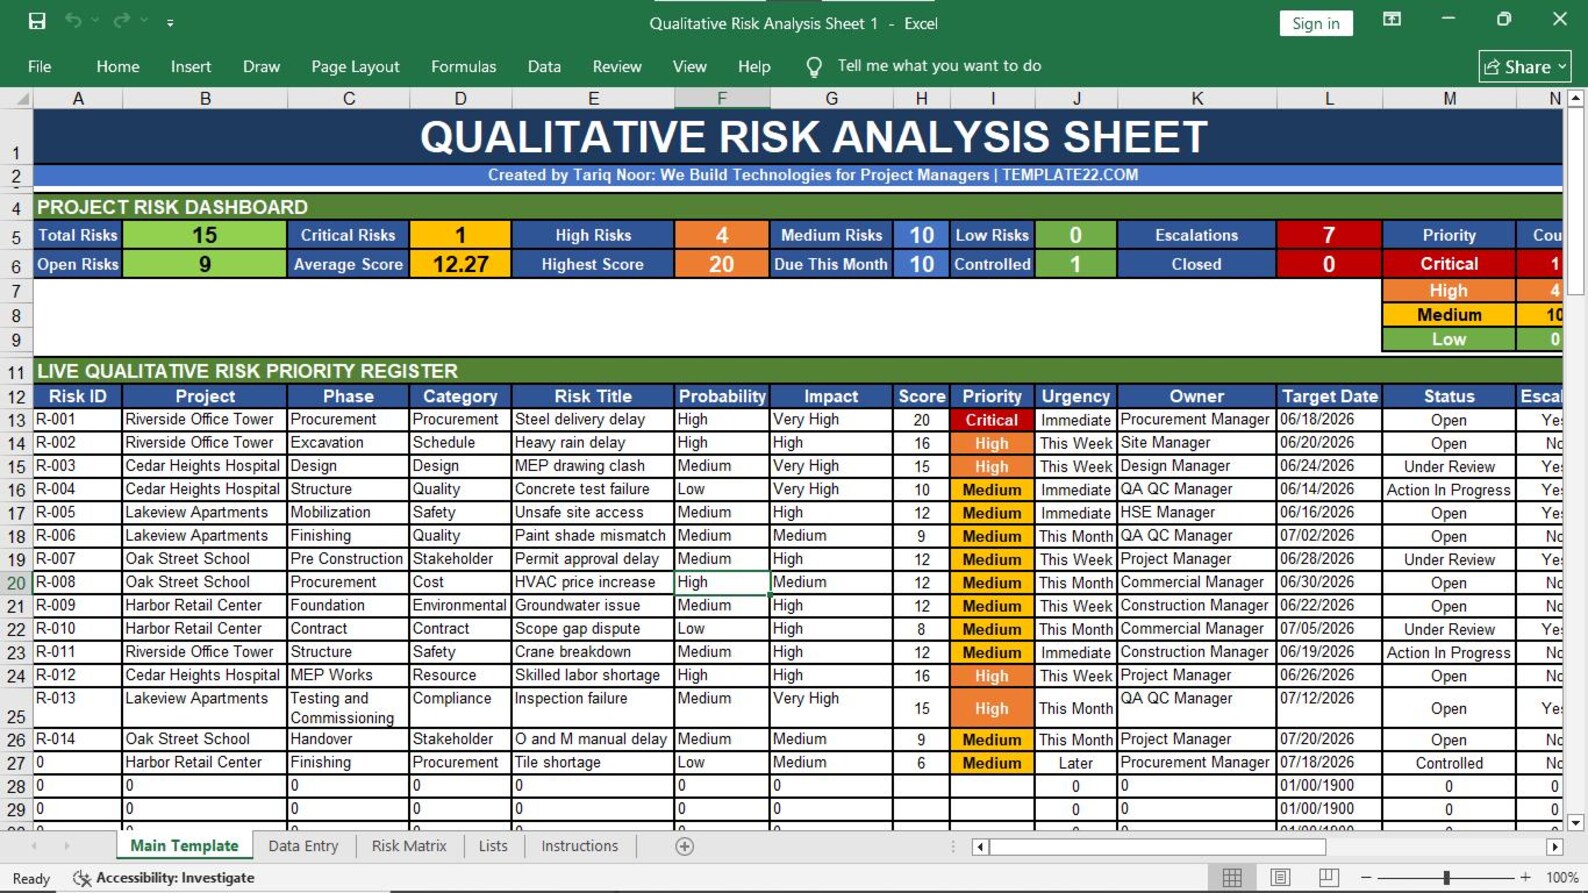Switch to the Lists sheet tab
Image resolution: width=1588 pixels, height=893 pixels.
(x=493, y=846)
